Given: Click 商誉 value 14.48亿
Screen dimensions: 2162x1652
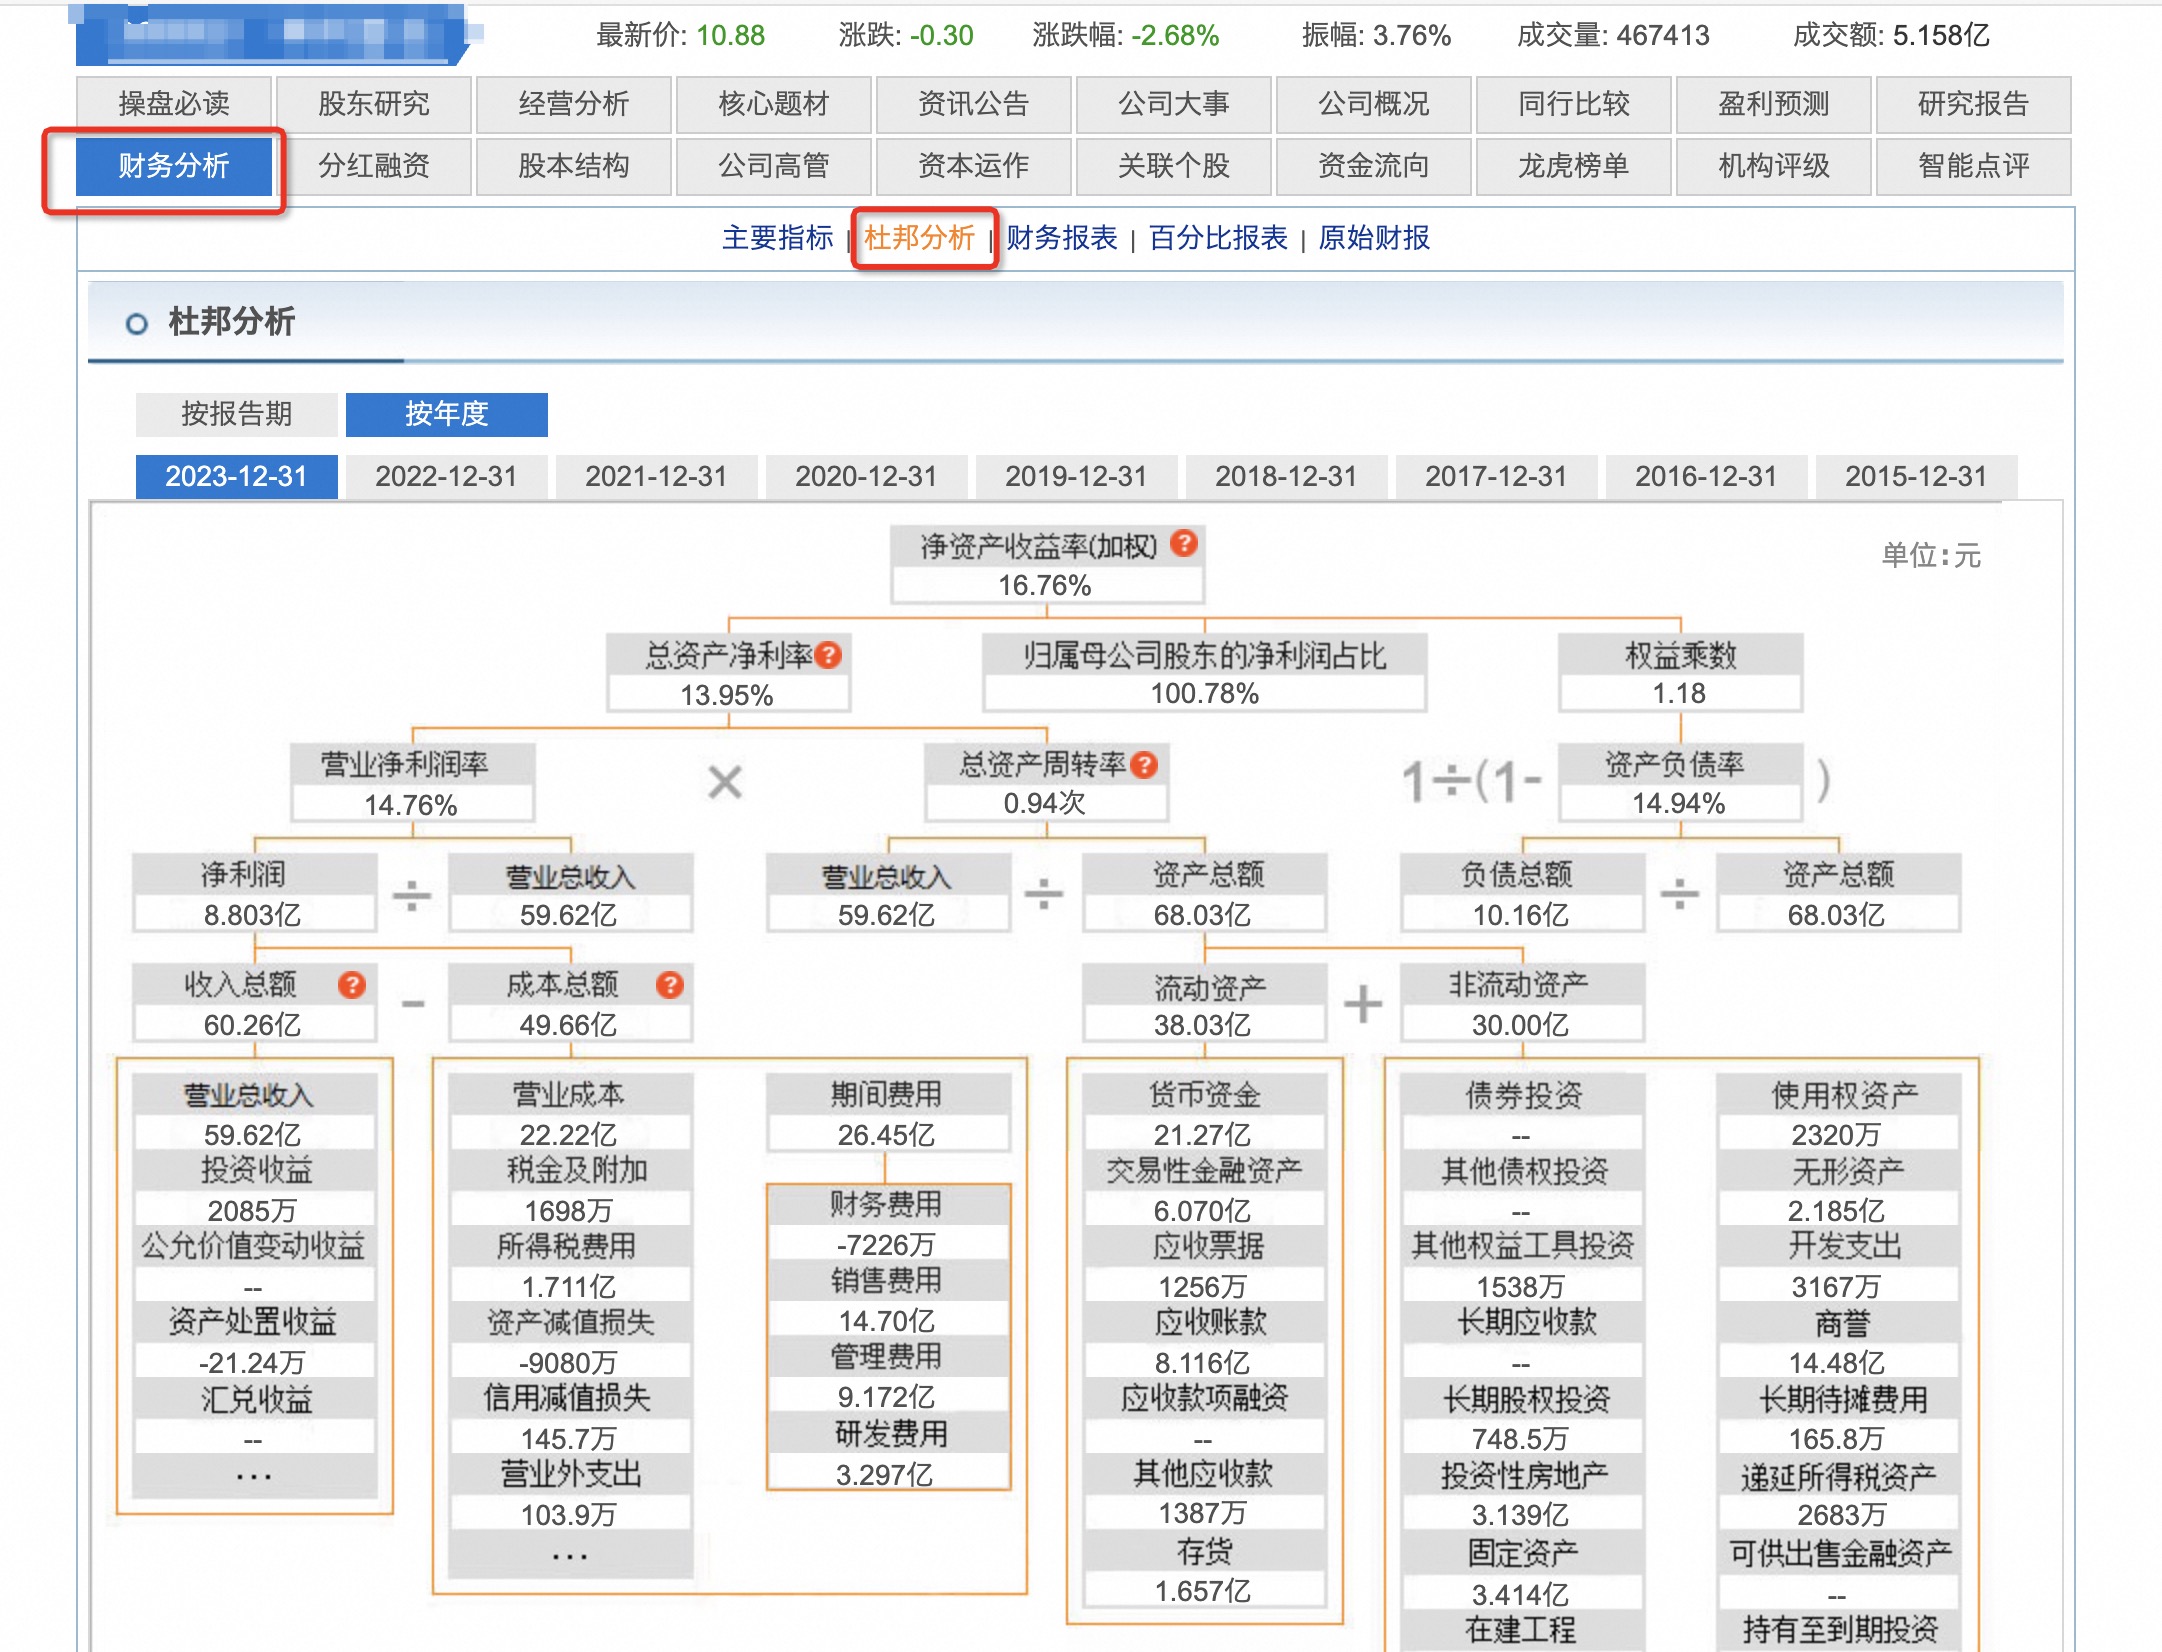Looking at the screenshot, I should coord(1837,1363).
